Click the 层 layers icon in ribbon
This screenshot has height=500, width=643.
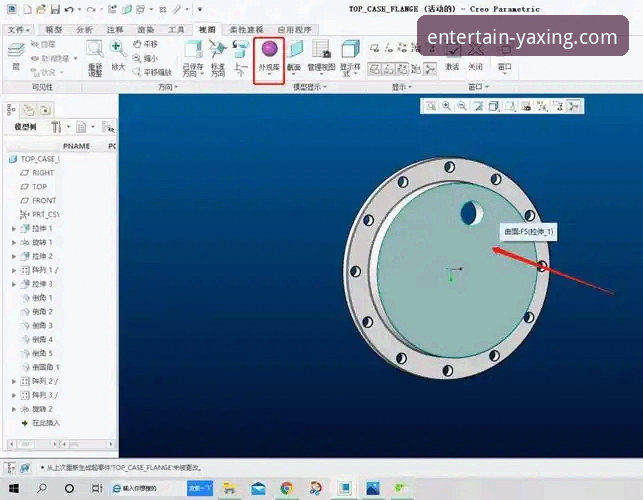point(15,52)
